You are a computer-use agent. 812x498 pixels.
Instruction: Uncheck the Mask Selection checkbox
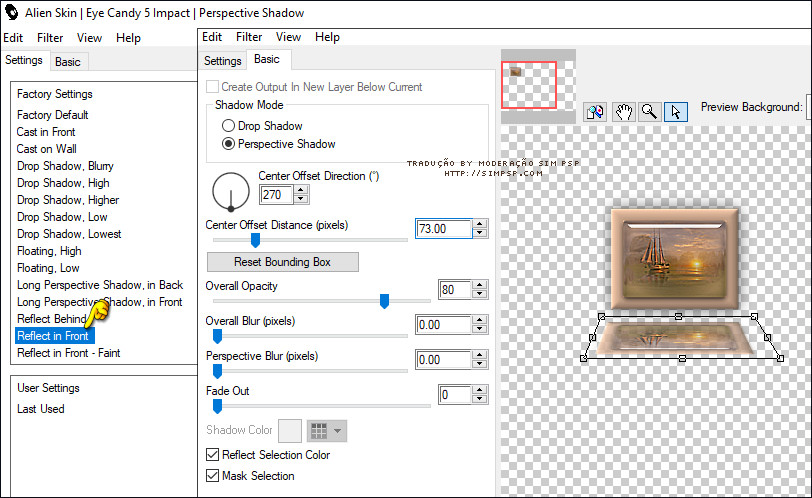[x=212, y=476]
